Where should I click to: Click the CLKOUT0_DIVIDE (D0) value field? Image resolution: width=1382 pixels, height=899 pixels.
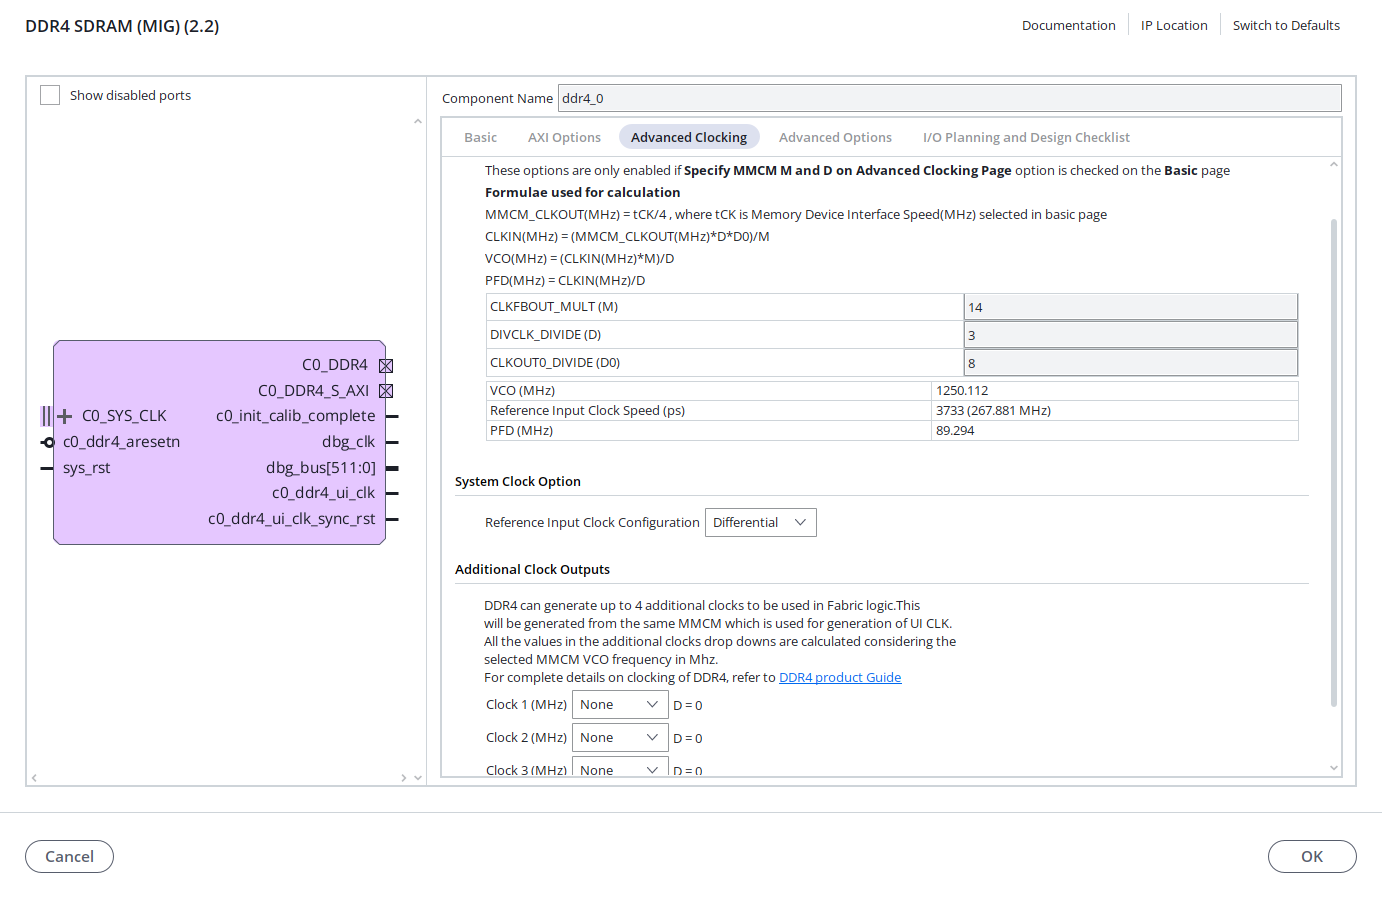click(x=1131, y=363)
